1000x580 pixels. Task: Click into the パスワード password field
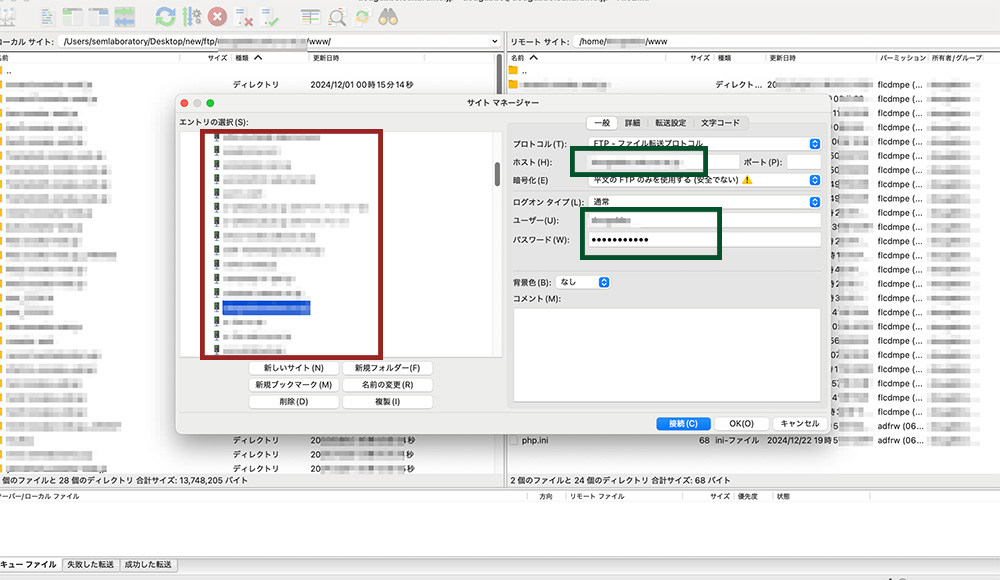[x=704, y=240]
